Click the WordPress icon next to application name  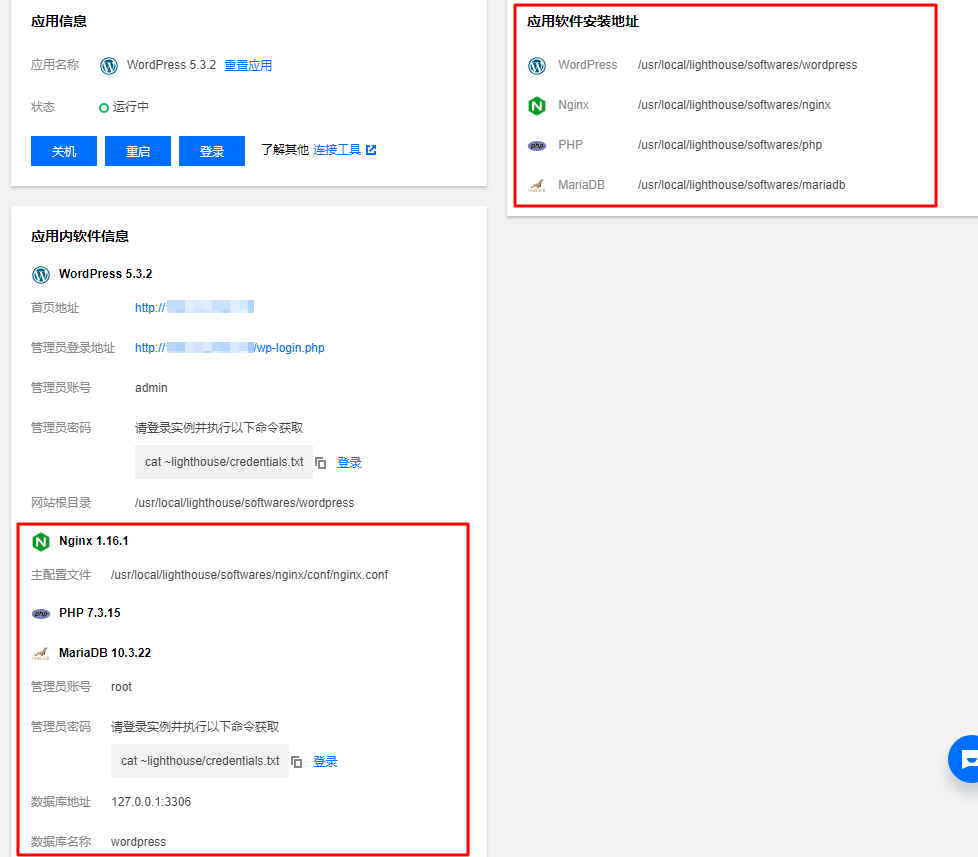point(109,65)
